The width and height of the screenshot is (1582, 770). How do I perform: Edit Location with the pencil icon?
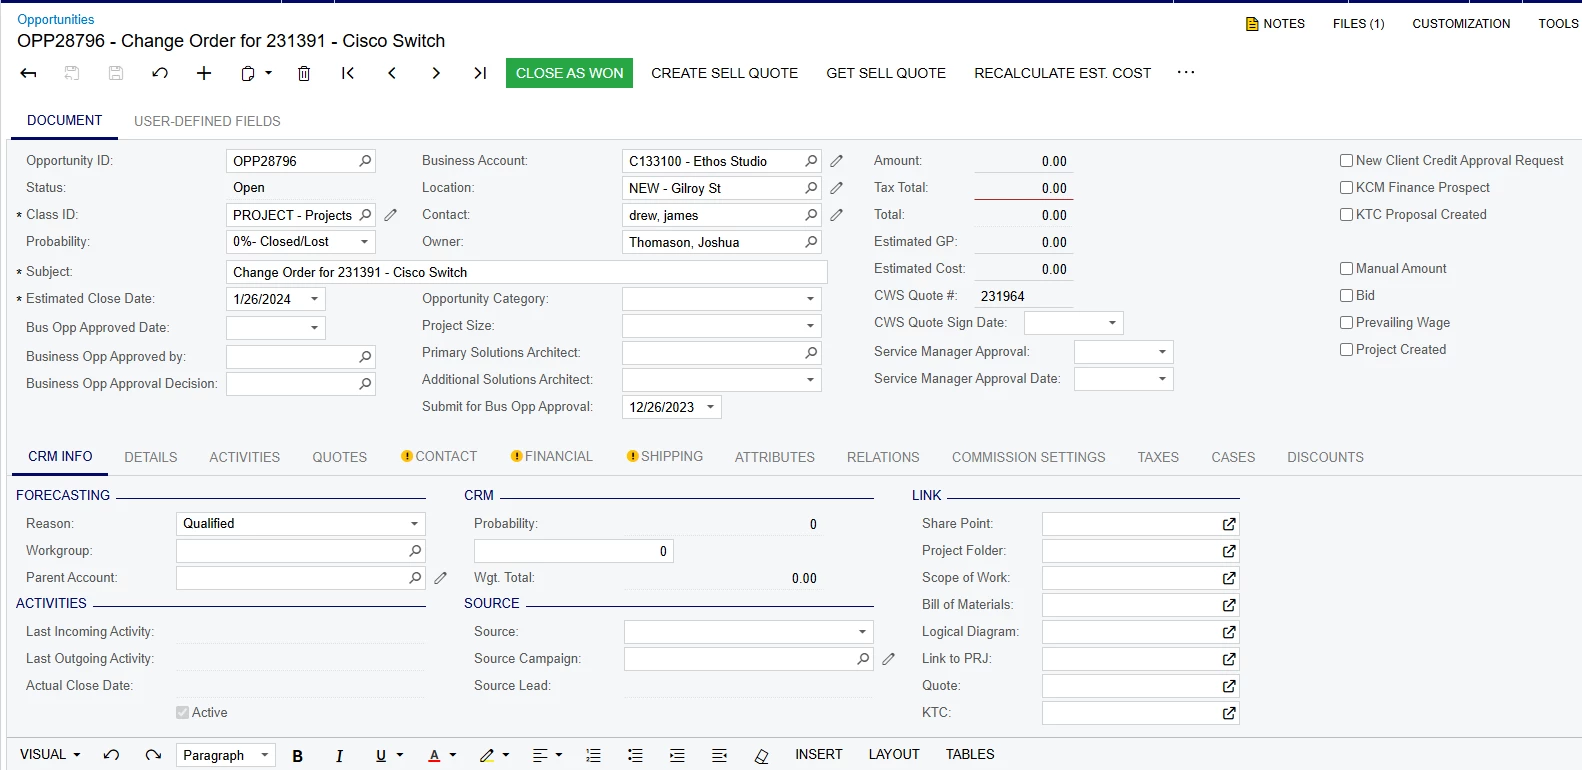[x=837, y=188]
